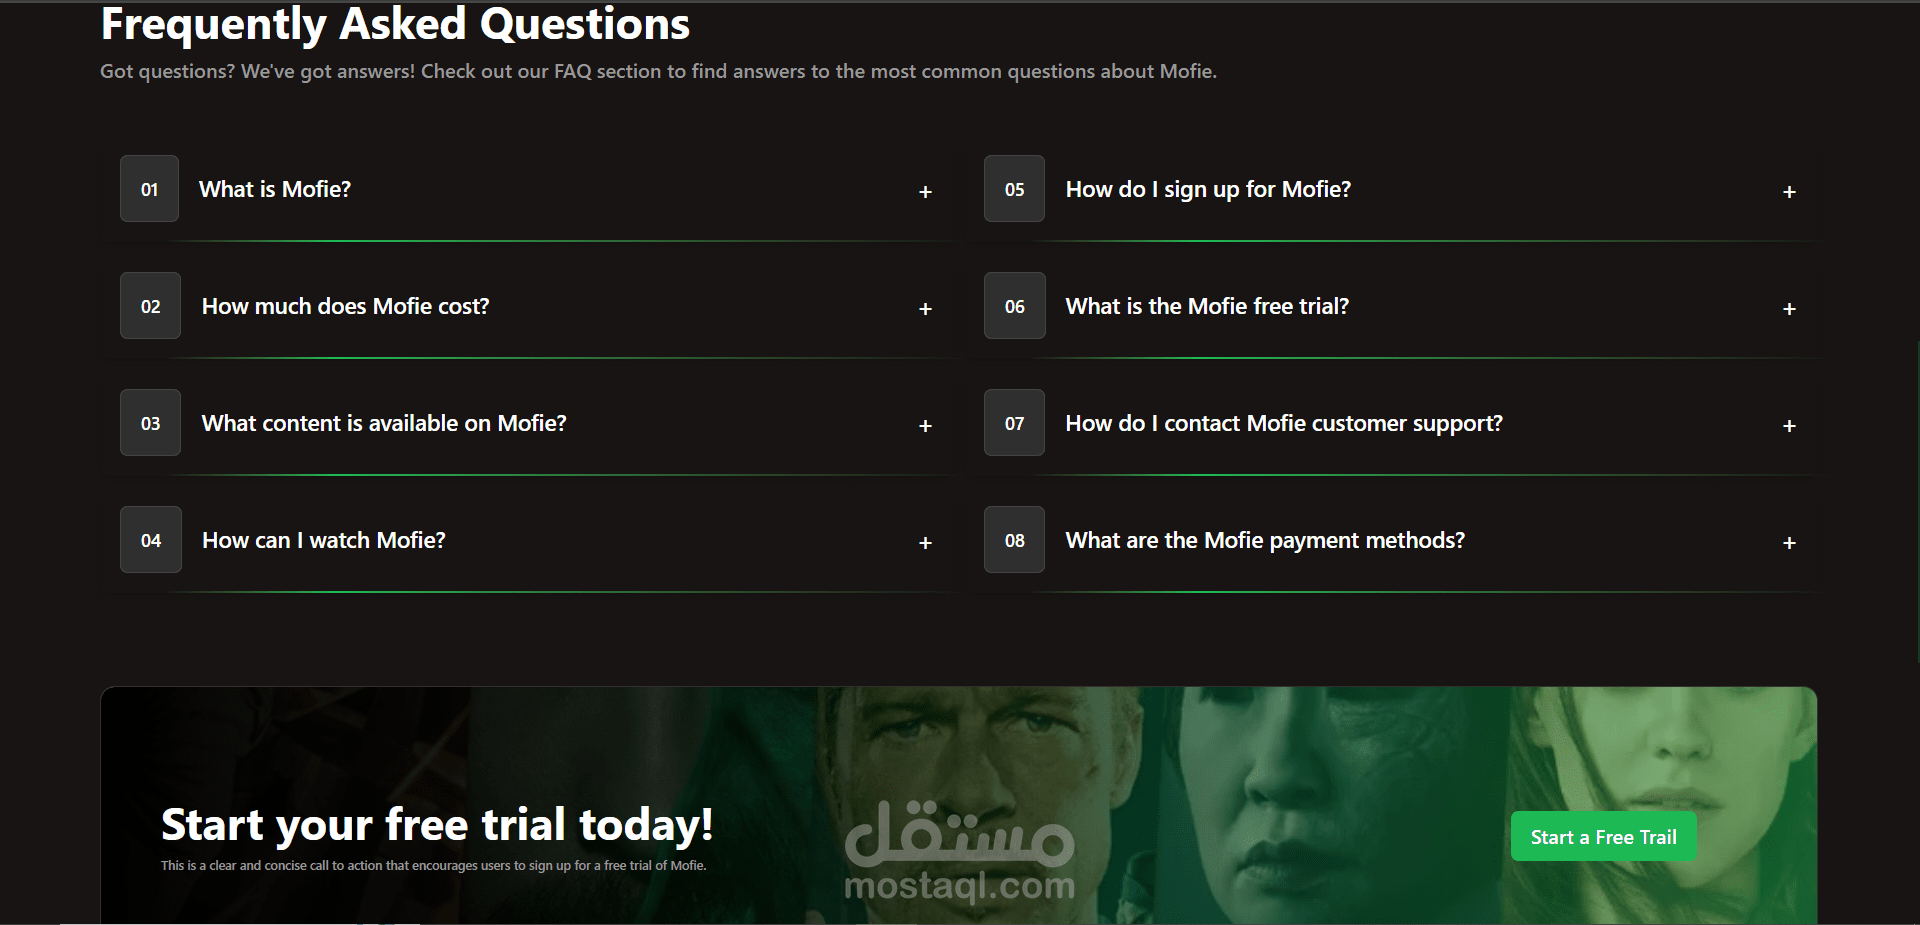
Task: Select the 04 number badge
Action: click(x=150, y=540)
